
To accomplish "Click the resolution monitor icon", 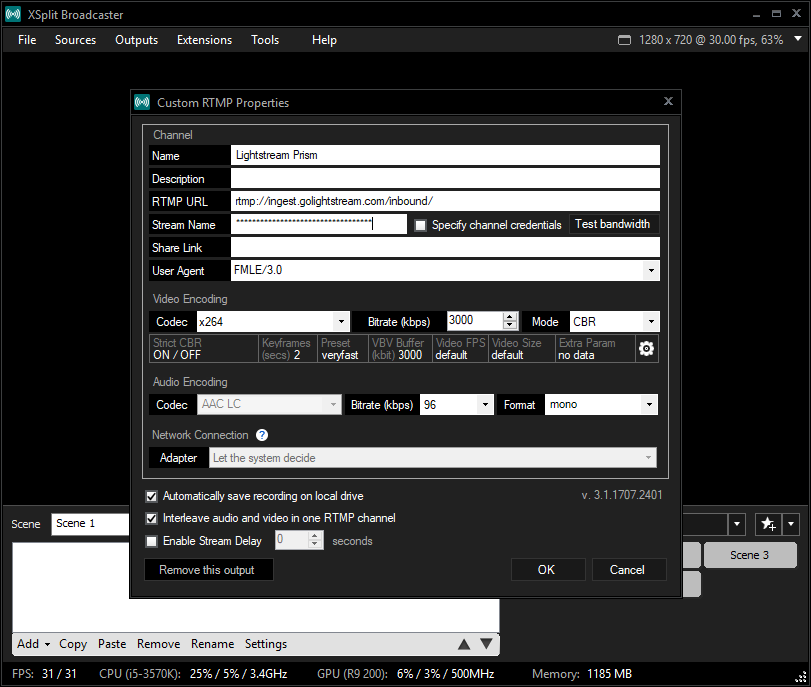I will tap(624, 40).
